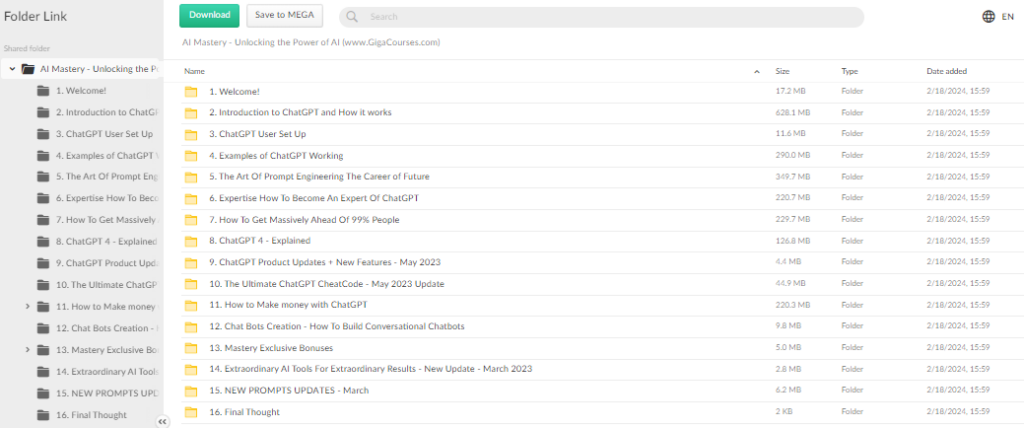Viewport: 1024px width, 428px height.
Task: Click folder icon for '16. Final Thought' row
Action: 191,412
